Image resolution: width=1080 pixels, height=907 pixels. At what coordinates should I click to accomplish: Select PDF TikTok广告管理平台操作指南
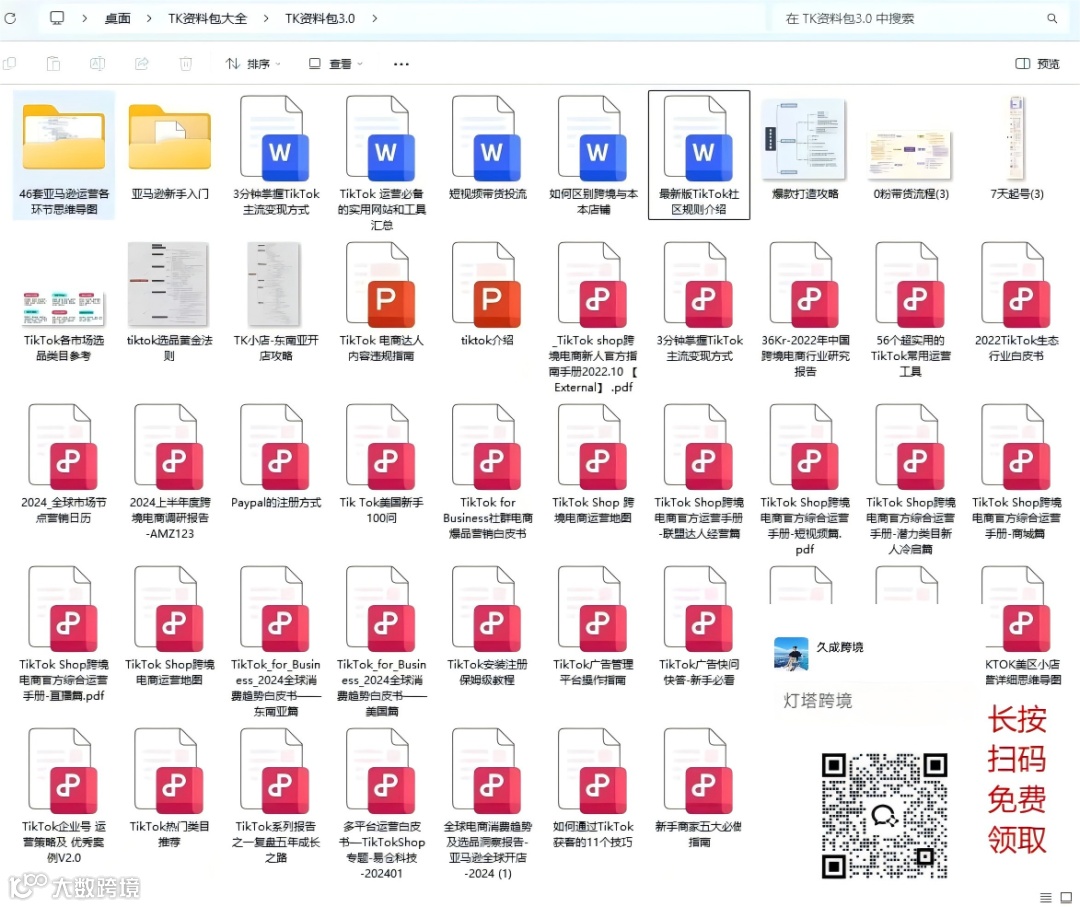point(593,625)
